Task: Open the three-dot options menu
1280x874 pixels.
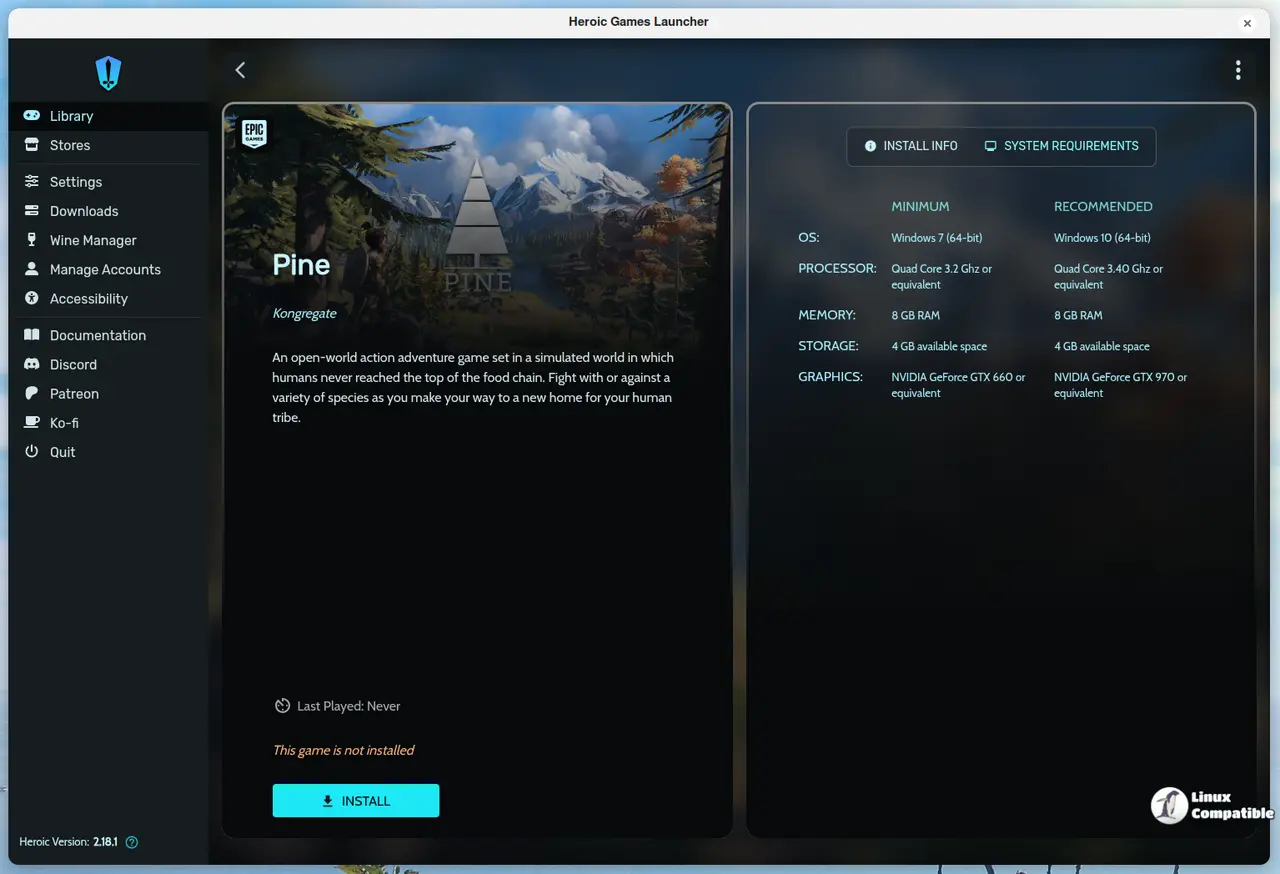Action: point(1238,70)
